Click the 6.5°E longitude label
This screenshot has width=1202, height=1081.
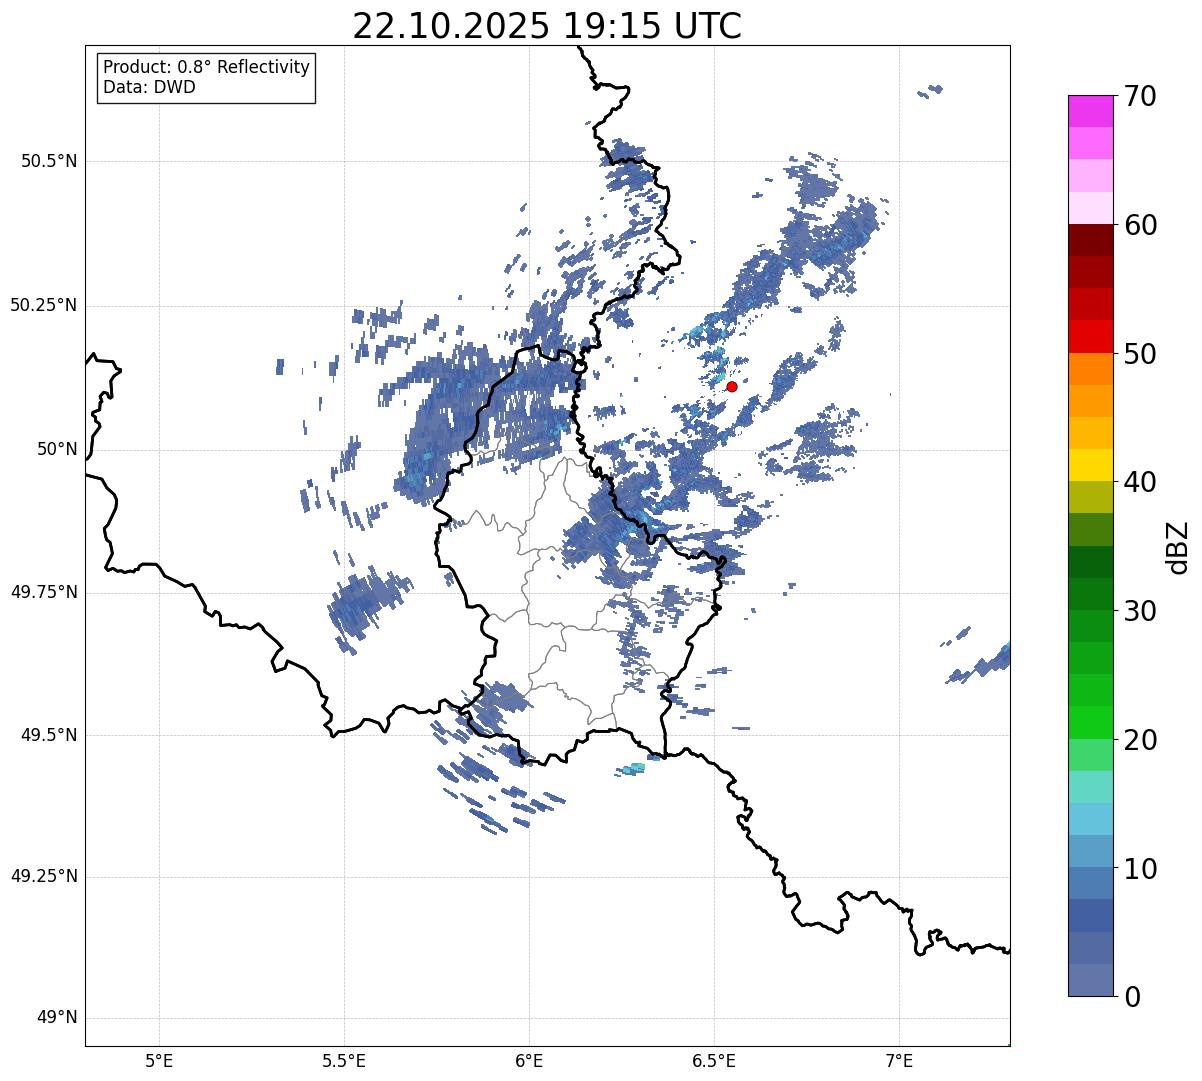pyautogui.click(x=714, y=1060)
